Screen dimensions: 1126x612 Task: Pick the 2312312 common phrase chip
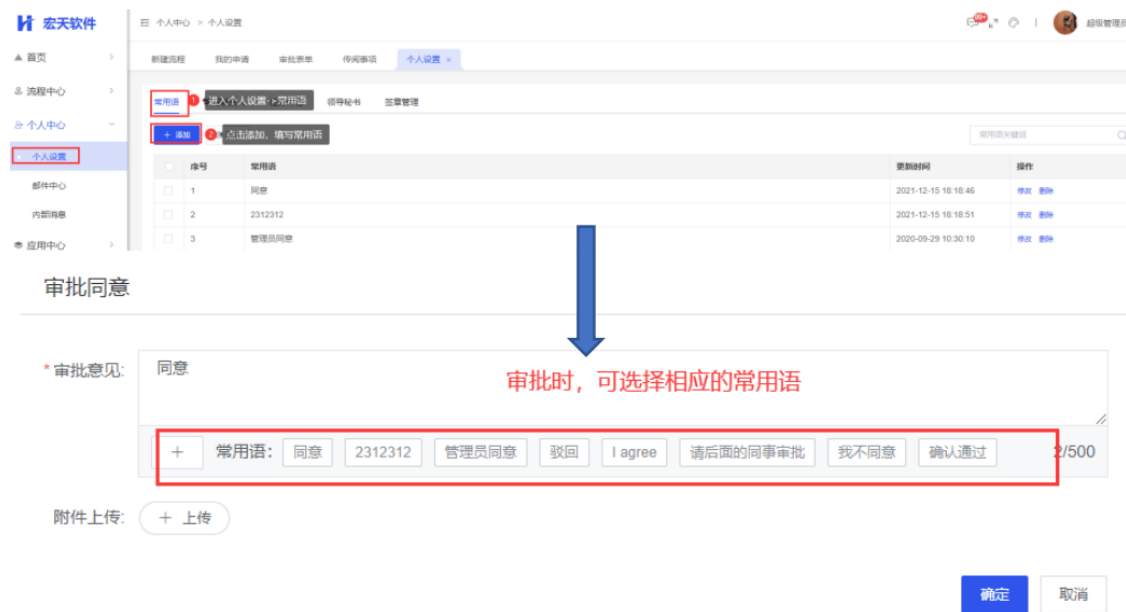tap(383, 453)
